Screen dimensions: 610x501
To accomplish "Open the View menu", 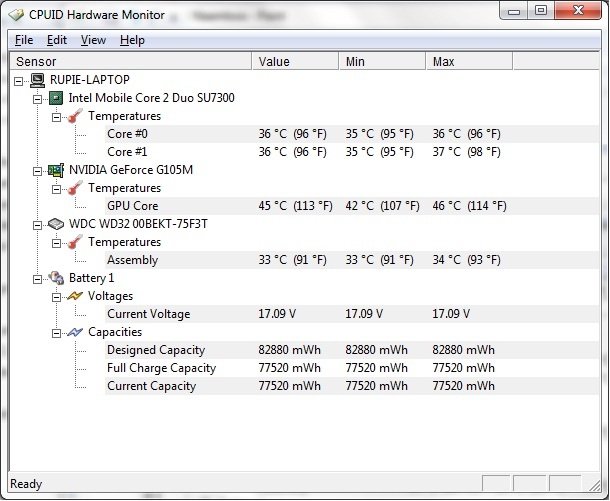I will pos(93,40).
